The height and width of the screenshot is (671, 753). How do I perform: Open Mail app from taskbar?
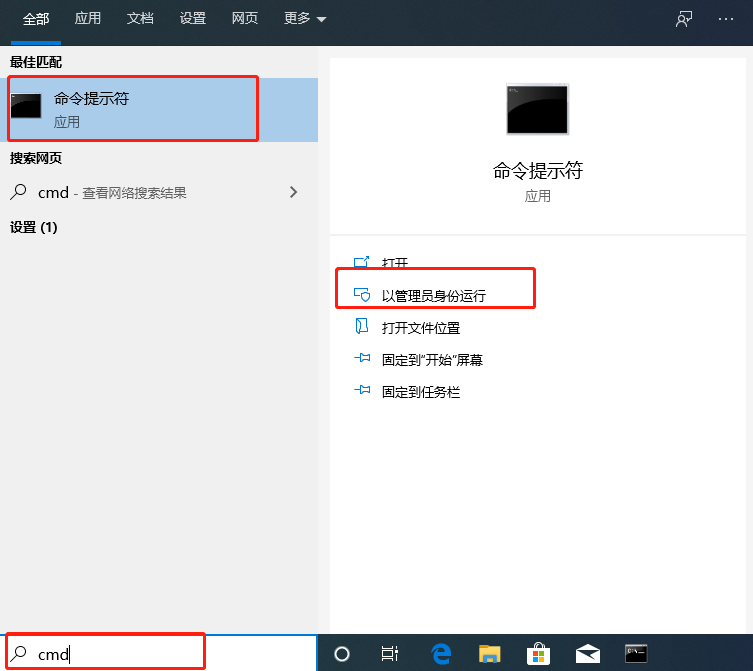(x=588, y=654)
